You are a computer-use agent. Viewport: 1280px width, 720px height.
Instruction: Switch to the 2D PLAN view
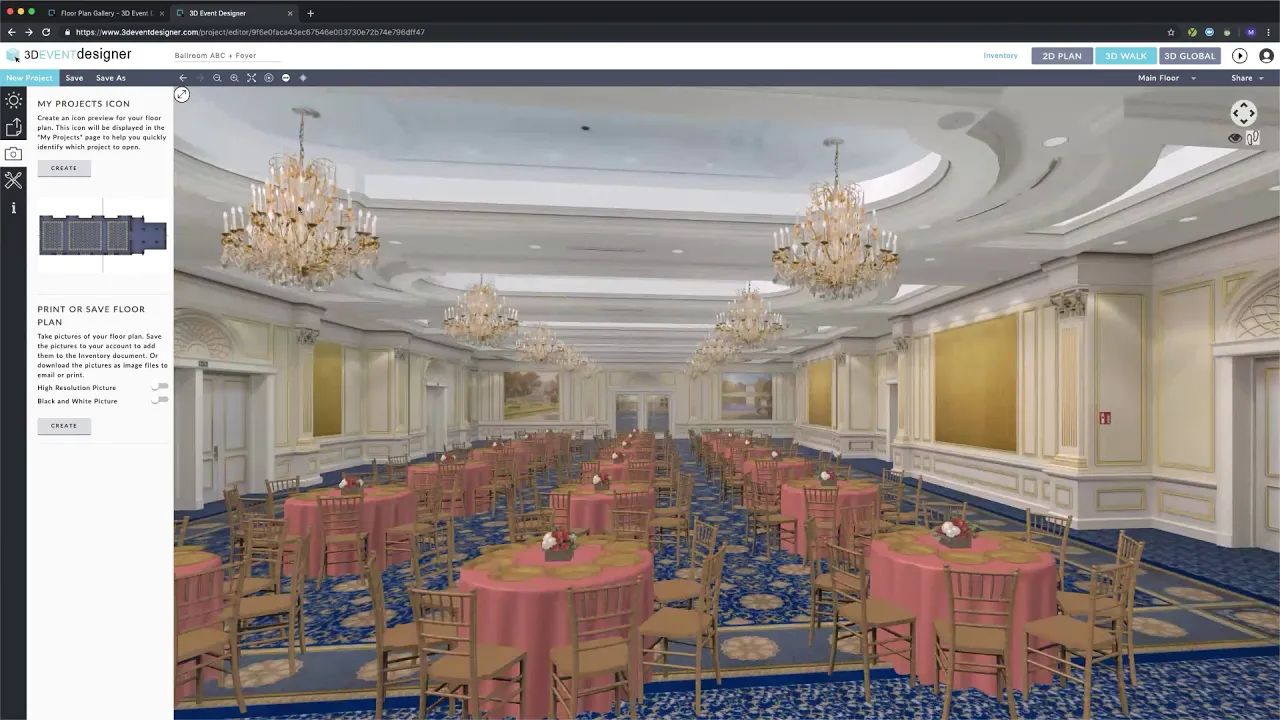pyautogui.click(x=1062, y=56)
